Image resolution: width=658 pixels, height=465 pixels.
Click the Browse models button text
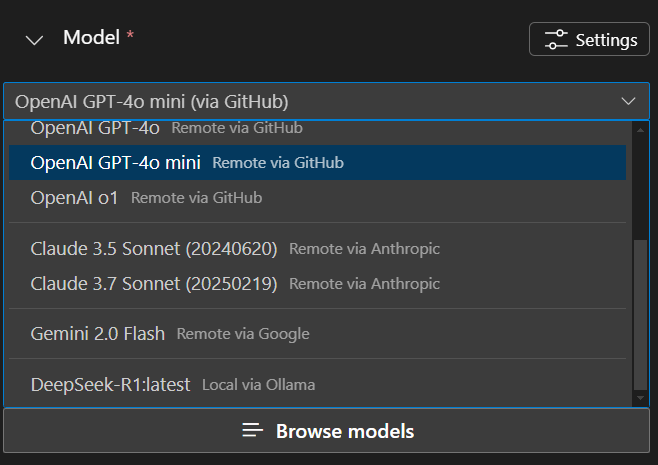click(345, 431)
